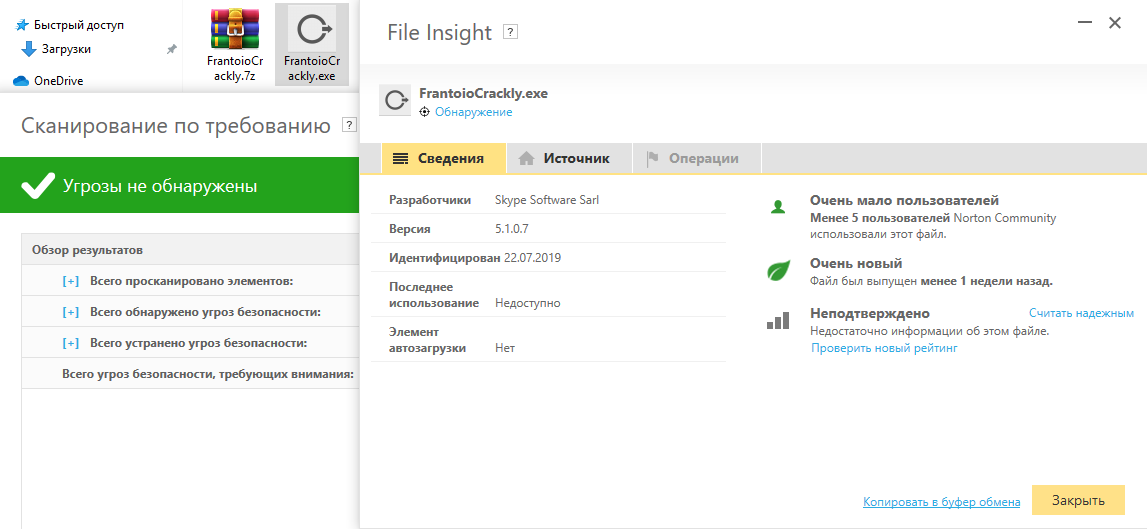Open help icon beside Сканирование по требованию
The image size is (1147, 529).
pos(350,125)
